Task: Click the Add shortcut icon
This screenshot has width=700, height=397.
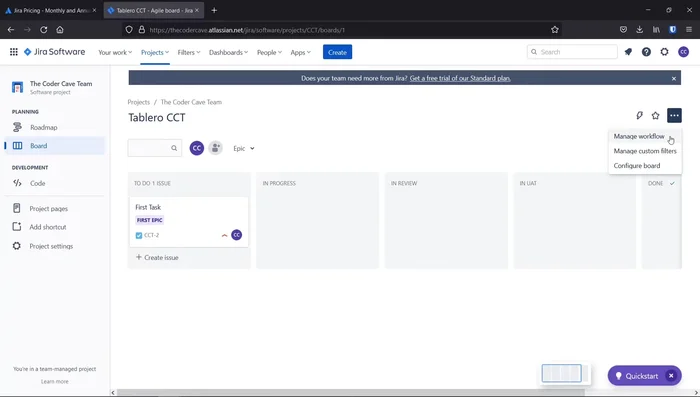Action: [17, 227]
